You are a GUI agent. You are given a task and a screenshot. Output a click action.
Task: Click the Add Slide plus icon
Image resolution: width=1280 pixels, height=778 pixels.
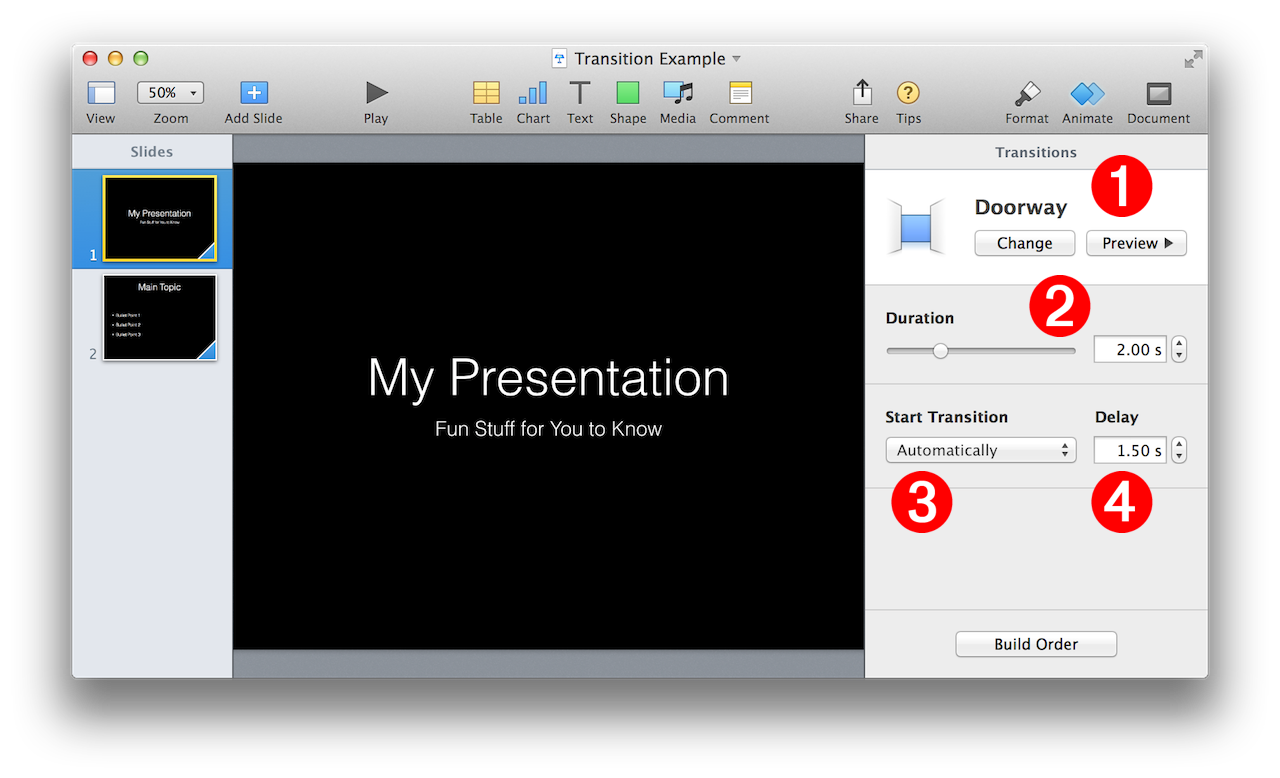coord(254,93)
